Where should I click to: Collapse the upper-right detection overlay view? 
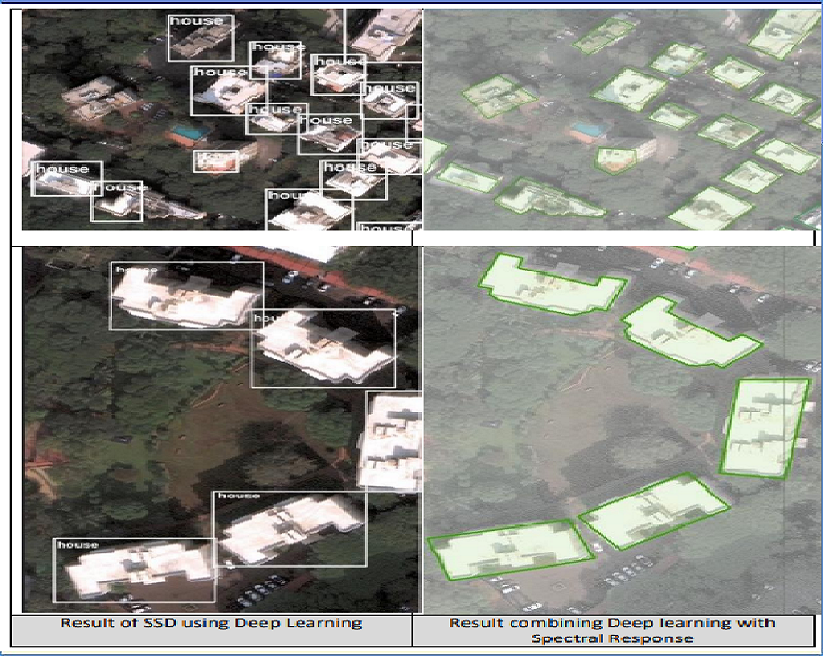[x=620, y=120]
